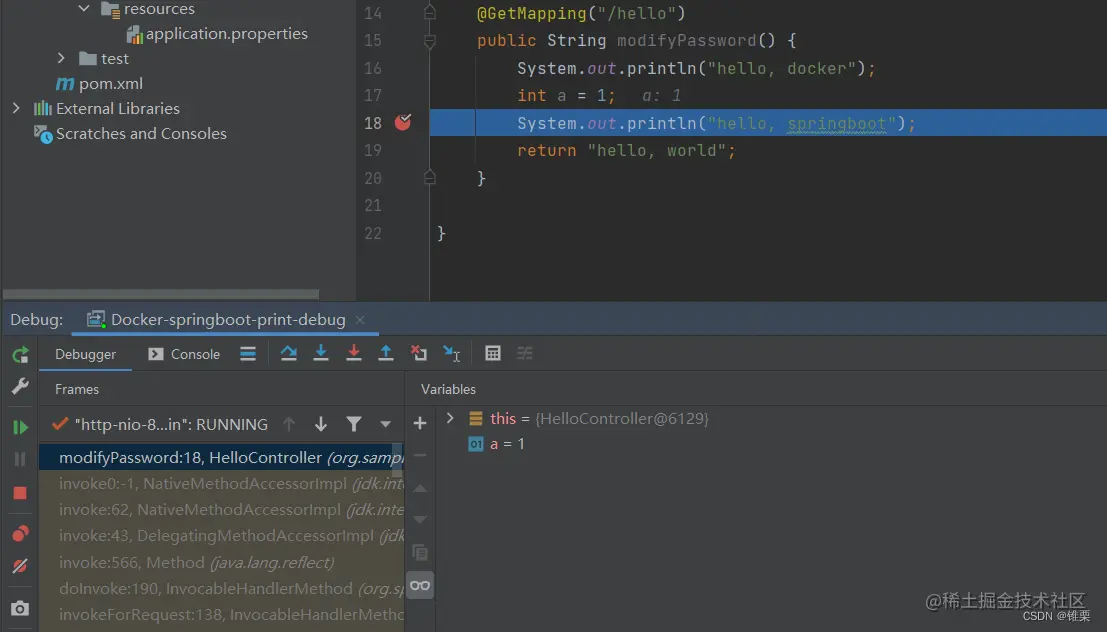This screenshot has height=632, width=1107.
Task: Select doInvoke:190 InvocableHandlerMethod frame
Action: (x=220, y=589)
